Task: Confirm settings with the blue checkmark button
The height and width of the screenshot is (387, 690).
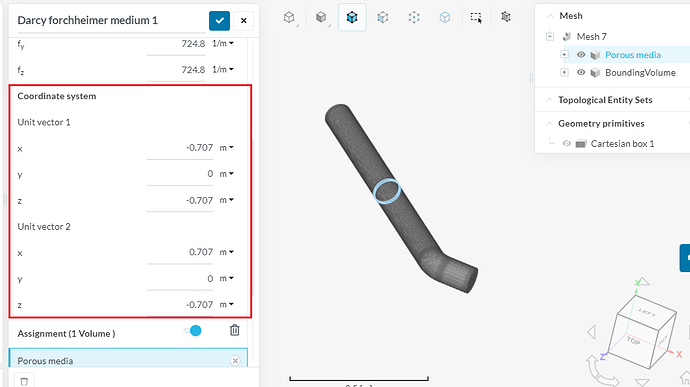Action: [219, 20]
